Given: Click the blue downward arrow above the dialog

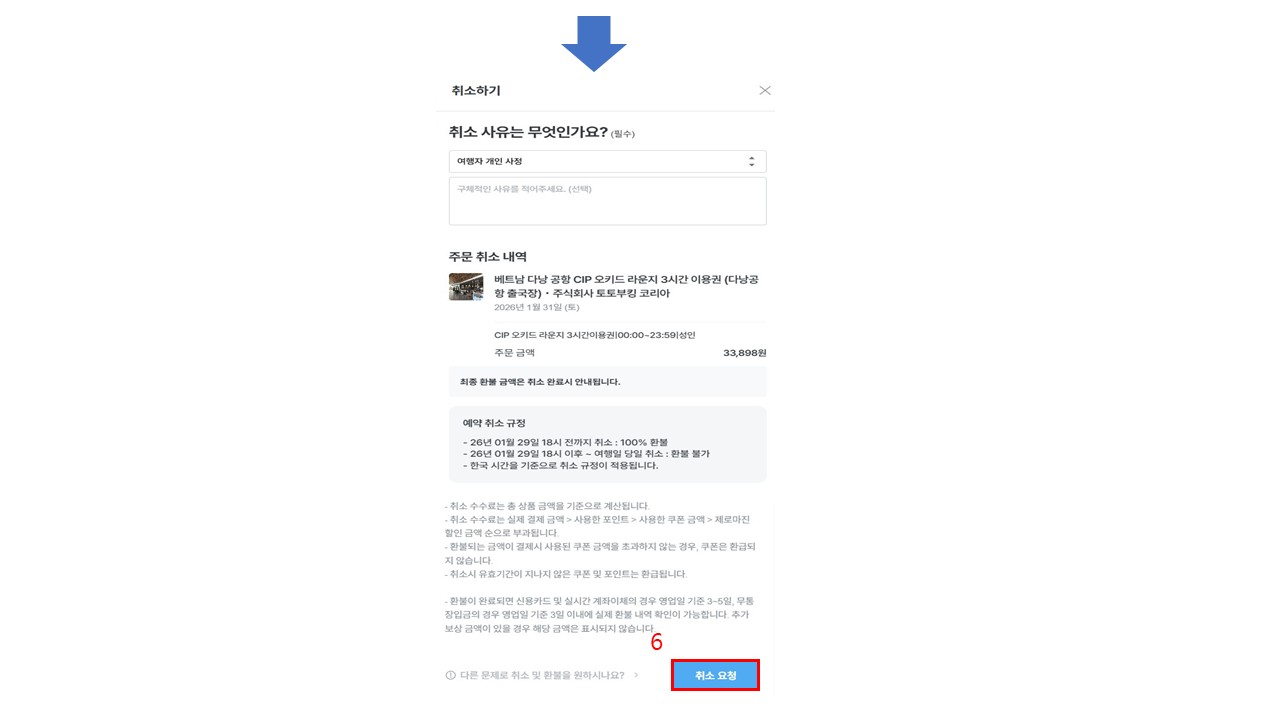Looking at the screenshot, I should click(594, 43).
